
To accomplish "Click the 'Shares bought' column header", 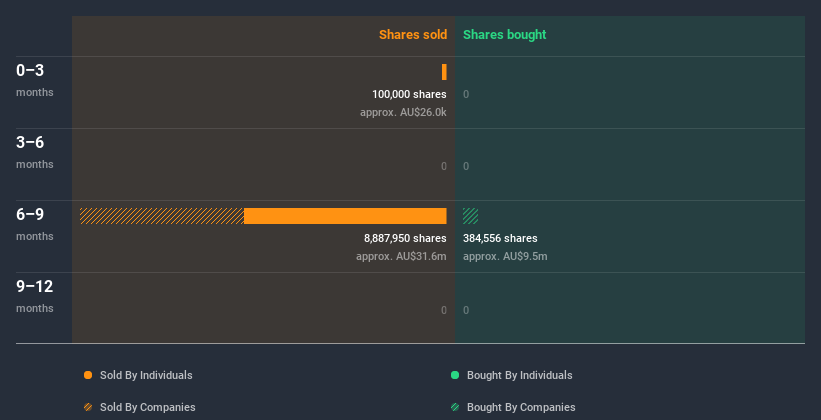I will (x=504, y=35).
